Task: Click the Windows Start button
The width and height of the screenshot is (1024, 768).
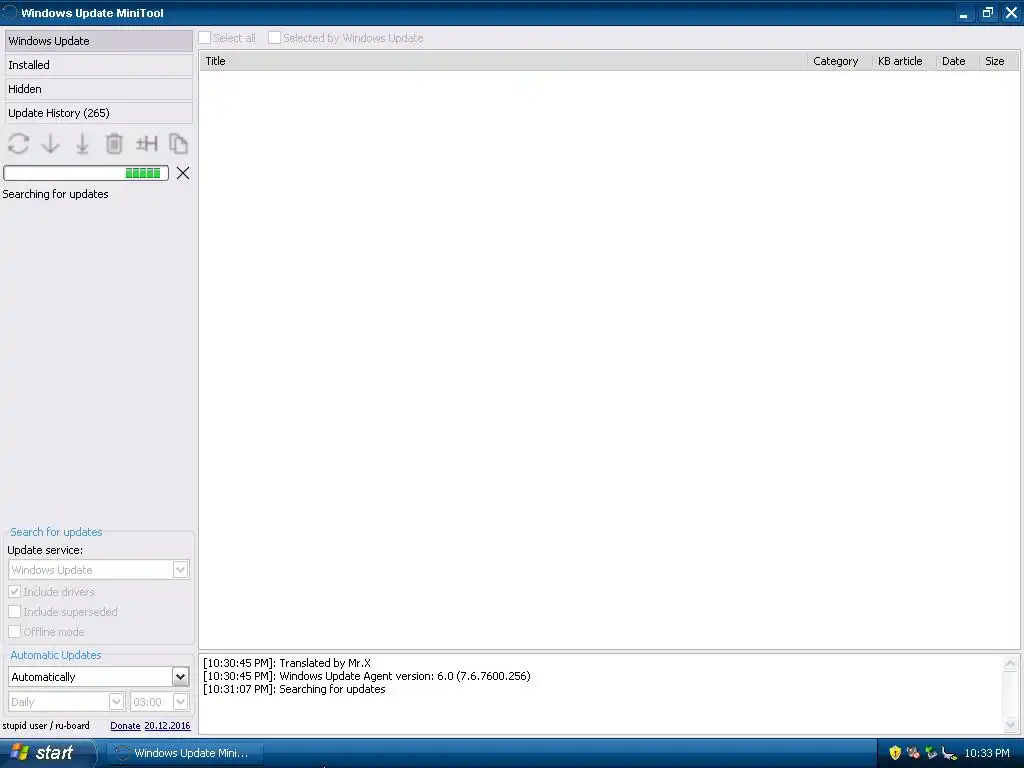Action: (47, 753)
